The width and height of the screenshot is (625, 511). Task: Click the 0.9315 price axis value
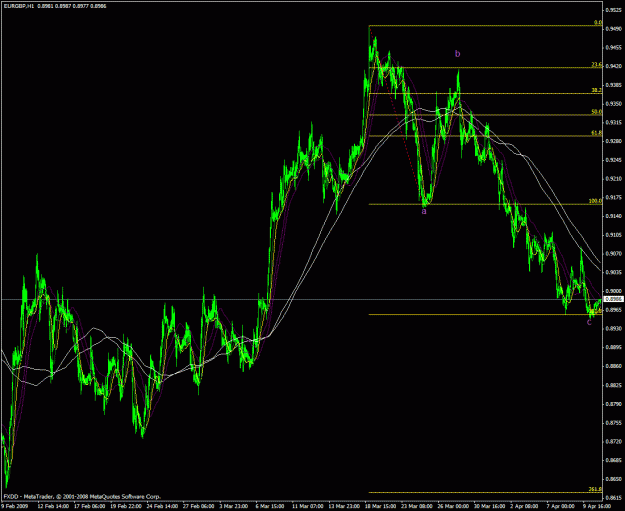click(613, 122)
